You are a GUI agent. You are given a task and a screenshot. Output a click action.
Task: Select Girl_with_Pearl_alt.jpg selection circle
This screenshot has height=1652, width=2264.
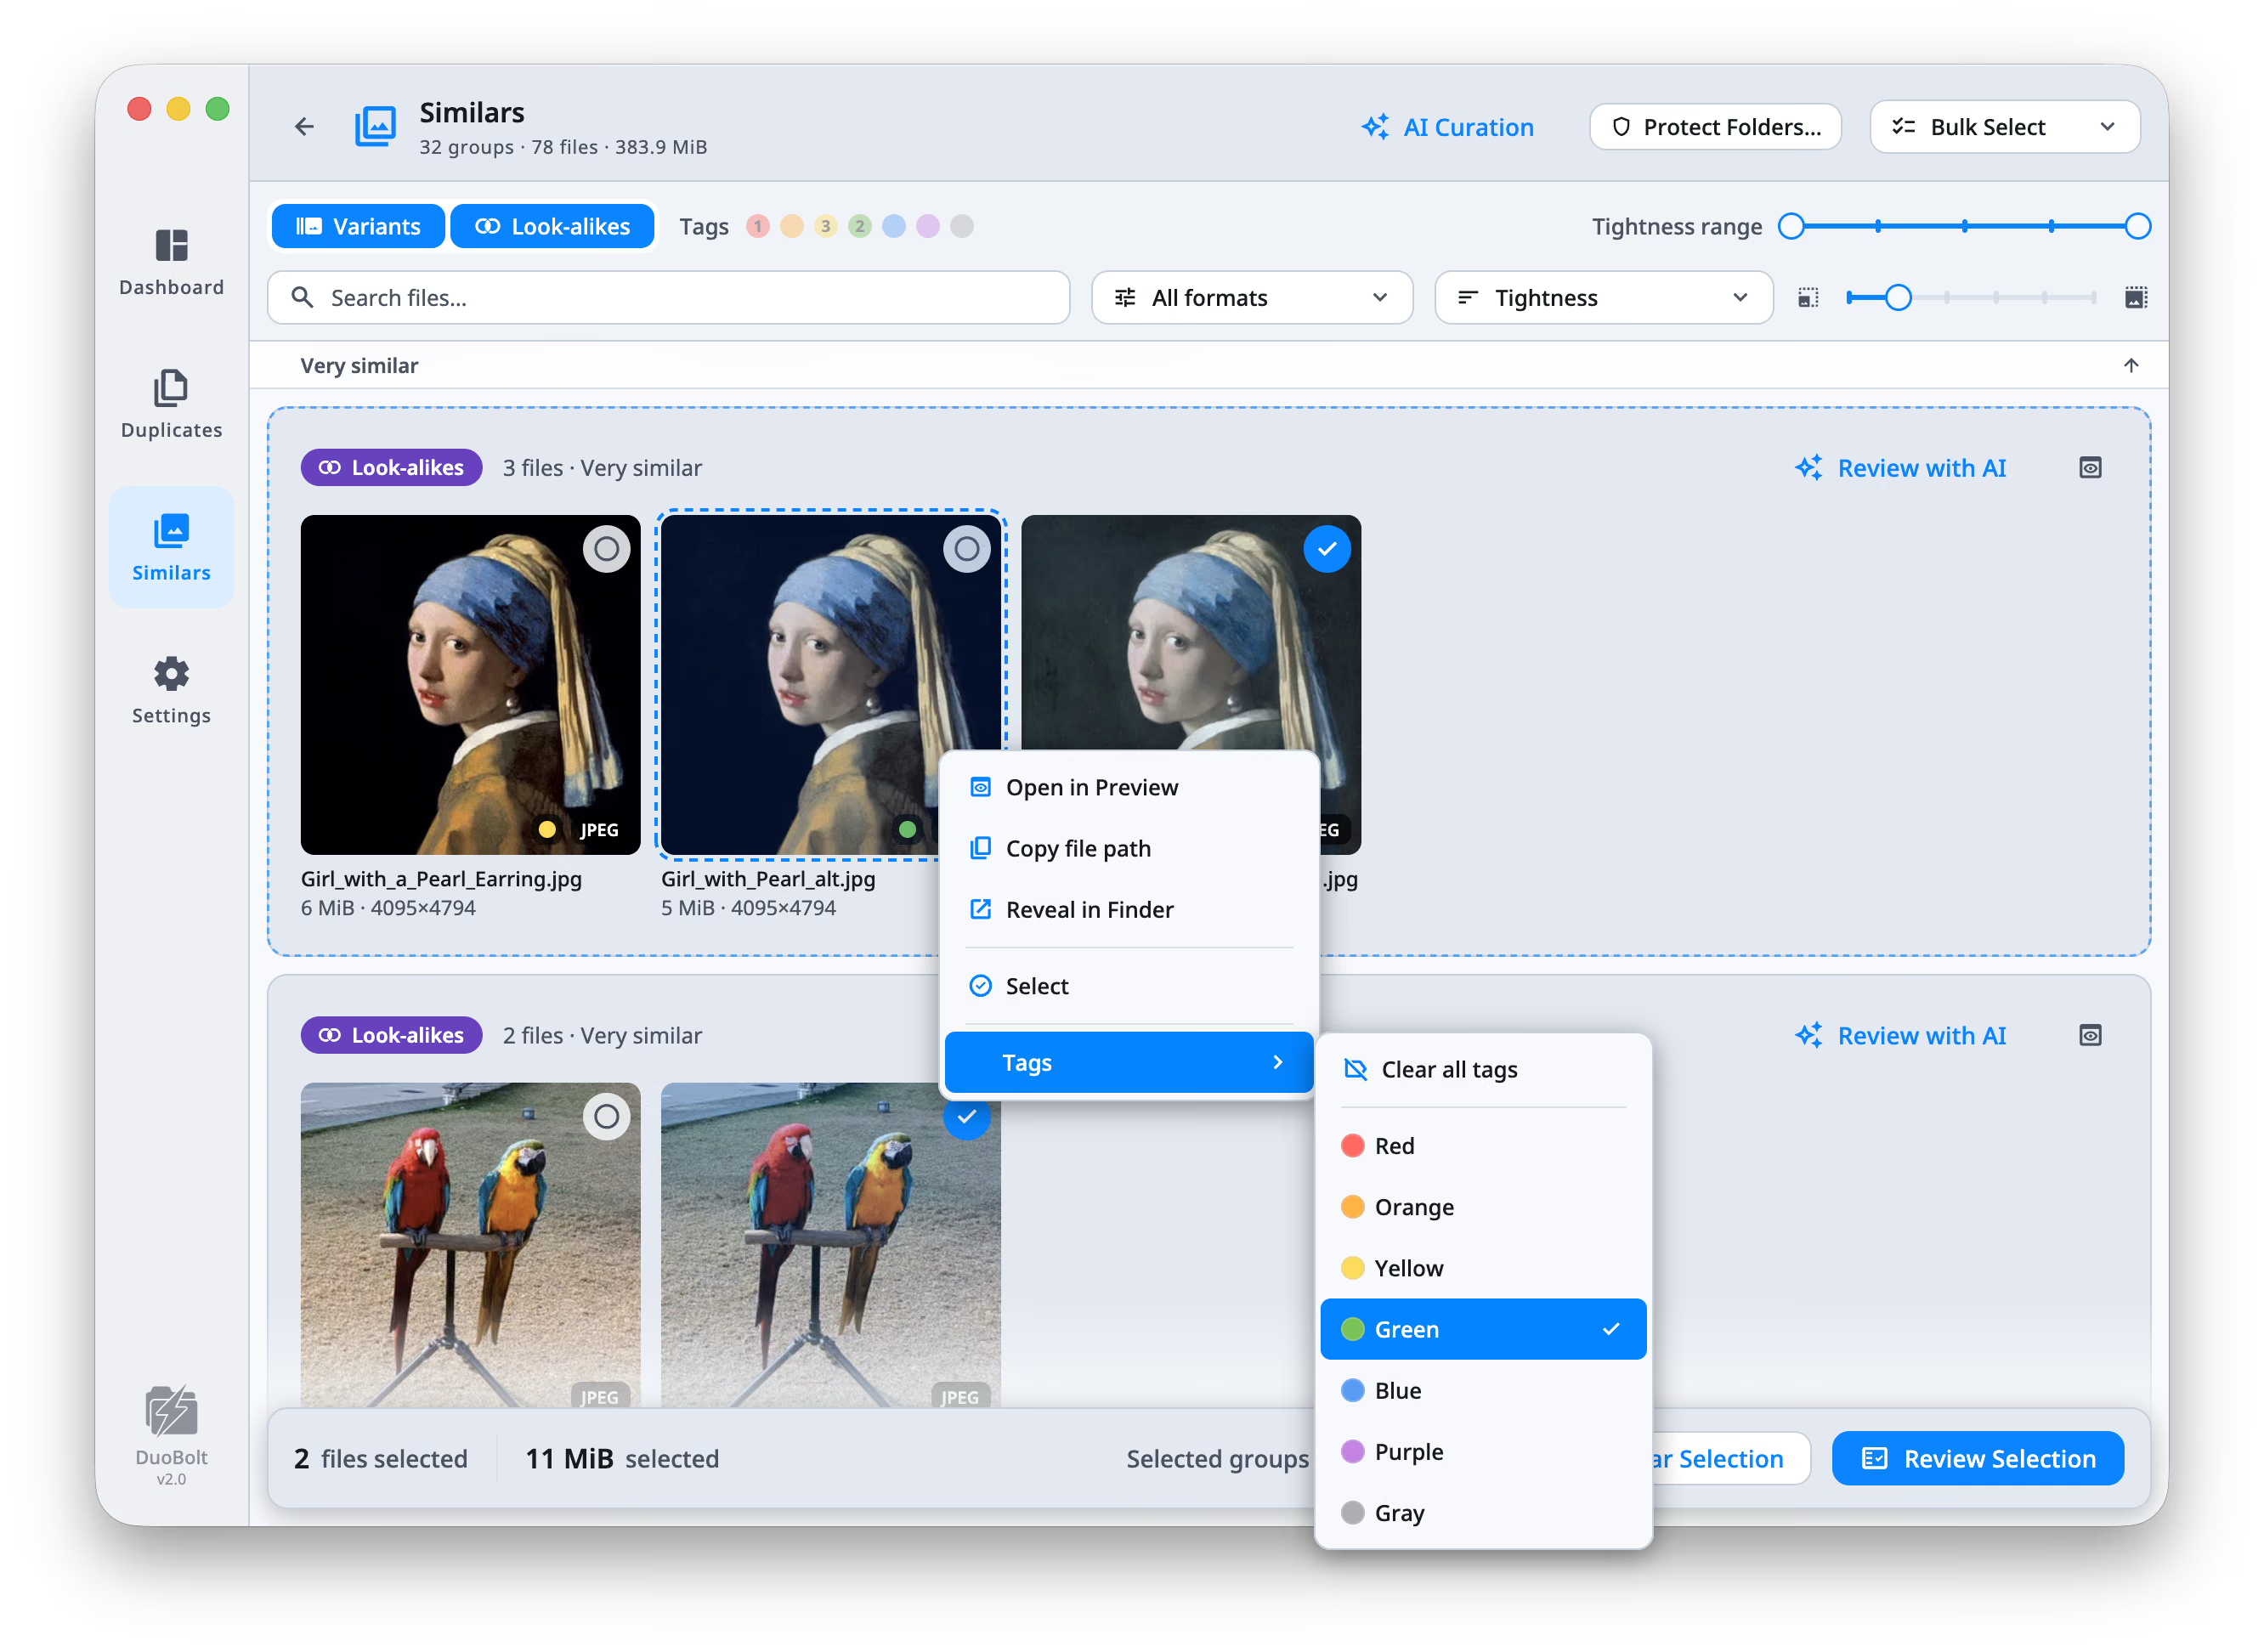(966, 549)
